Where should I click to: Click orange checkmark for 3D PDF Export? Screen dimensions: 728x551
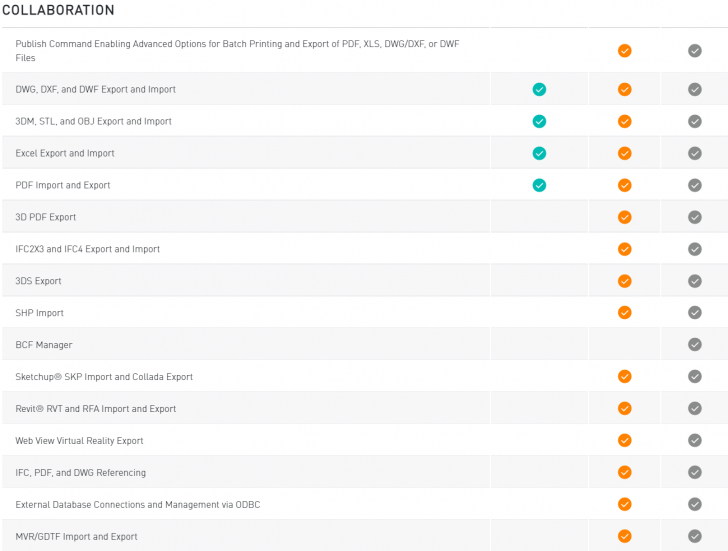click(x=625, y=217)
